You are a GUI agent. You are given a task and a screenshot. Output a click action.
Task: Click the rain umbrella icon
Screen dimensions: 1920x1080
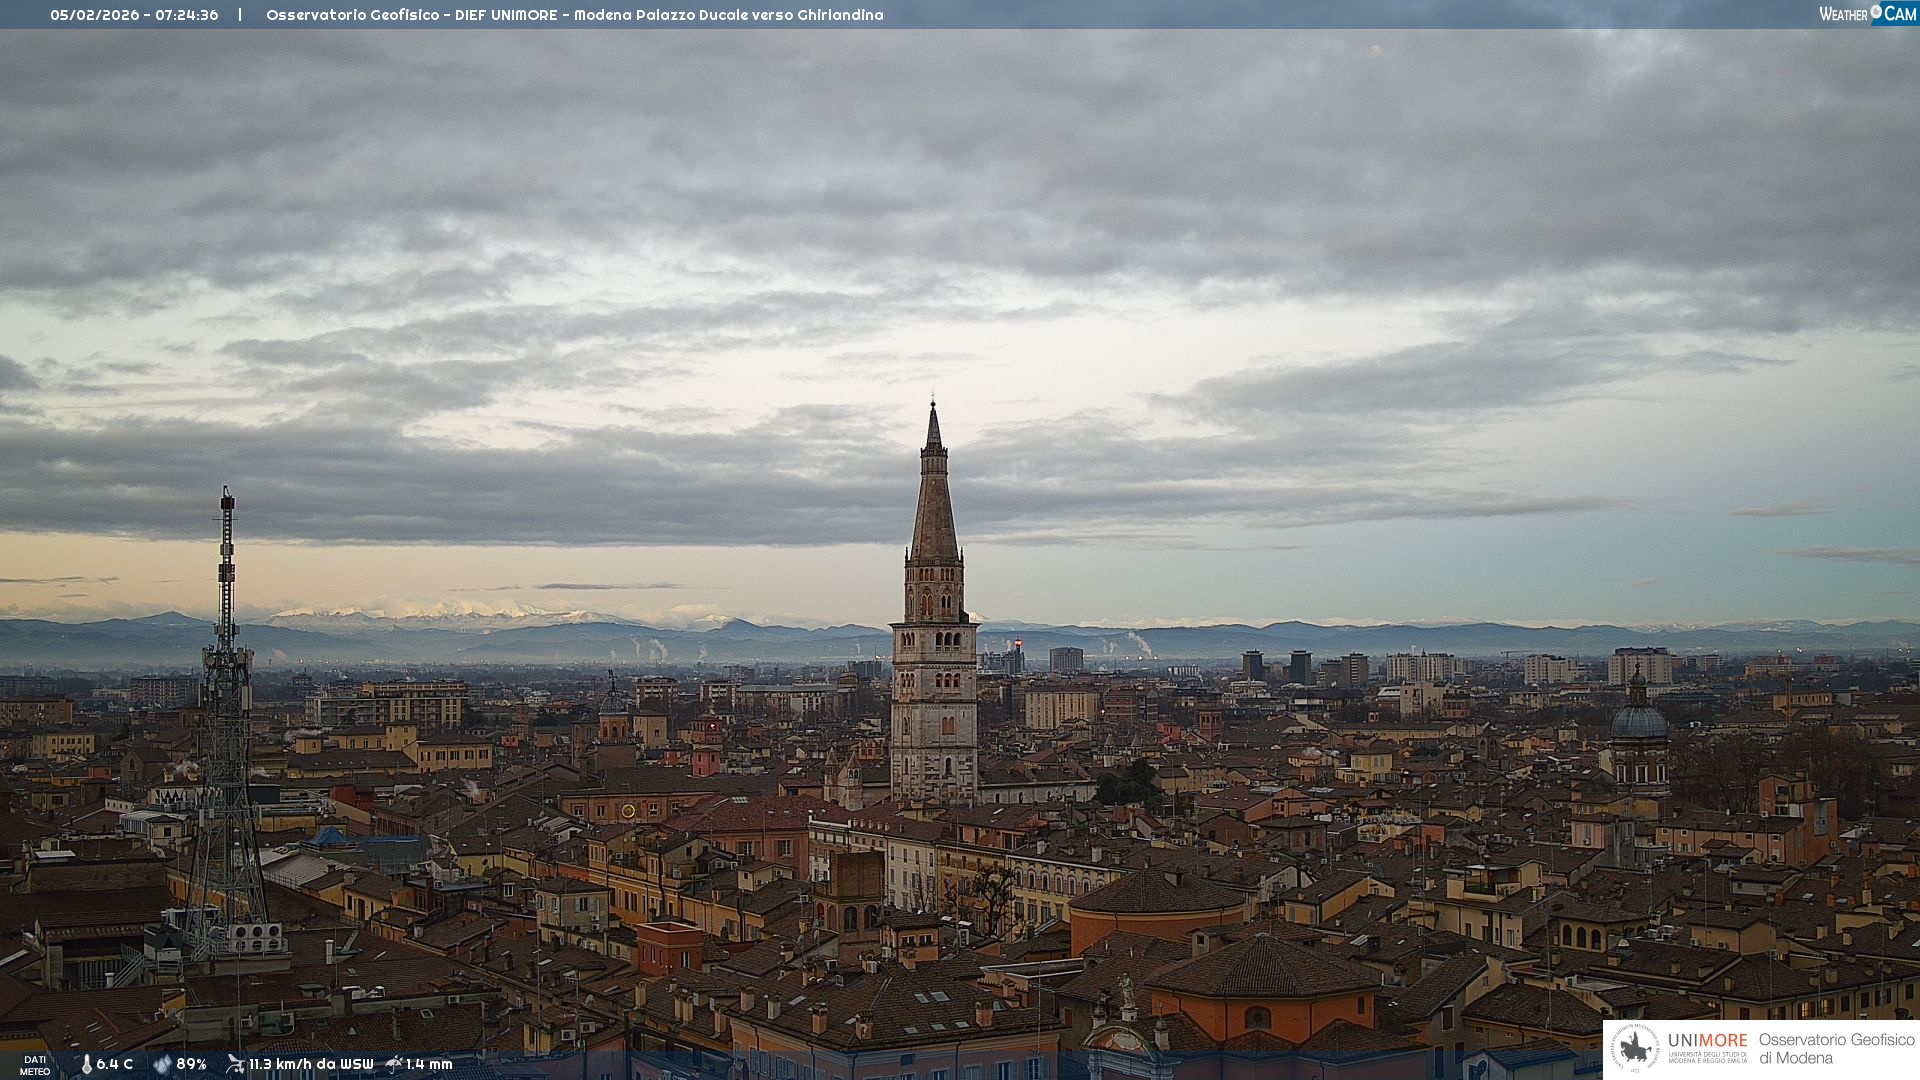pos(394,1064)
